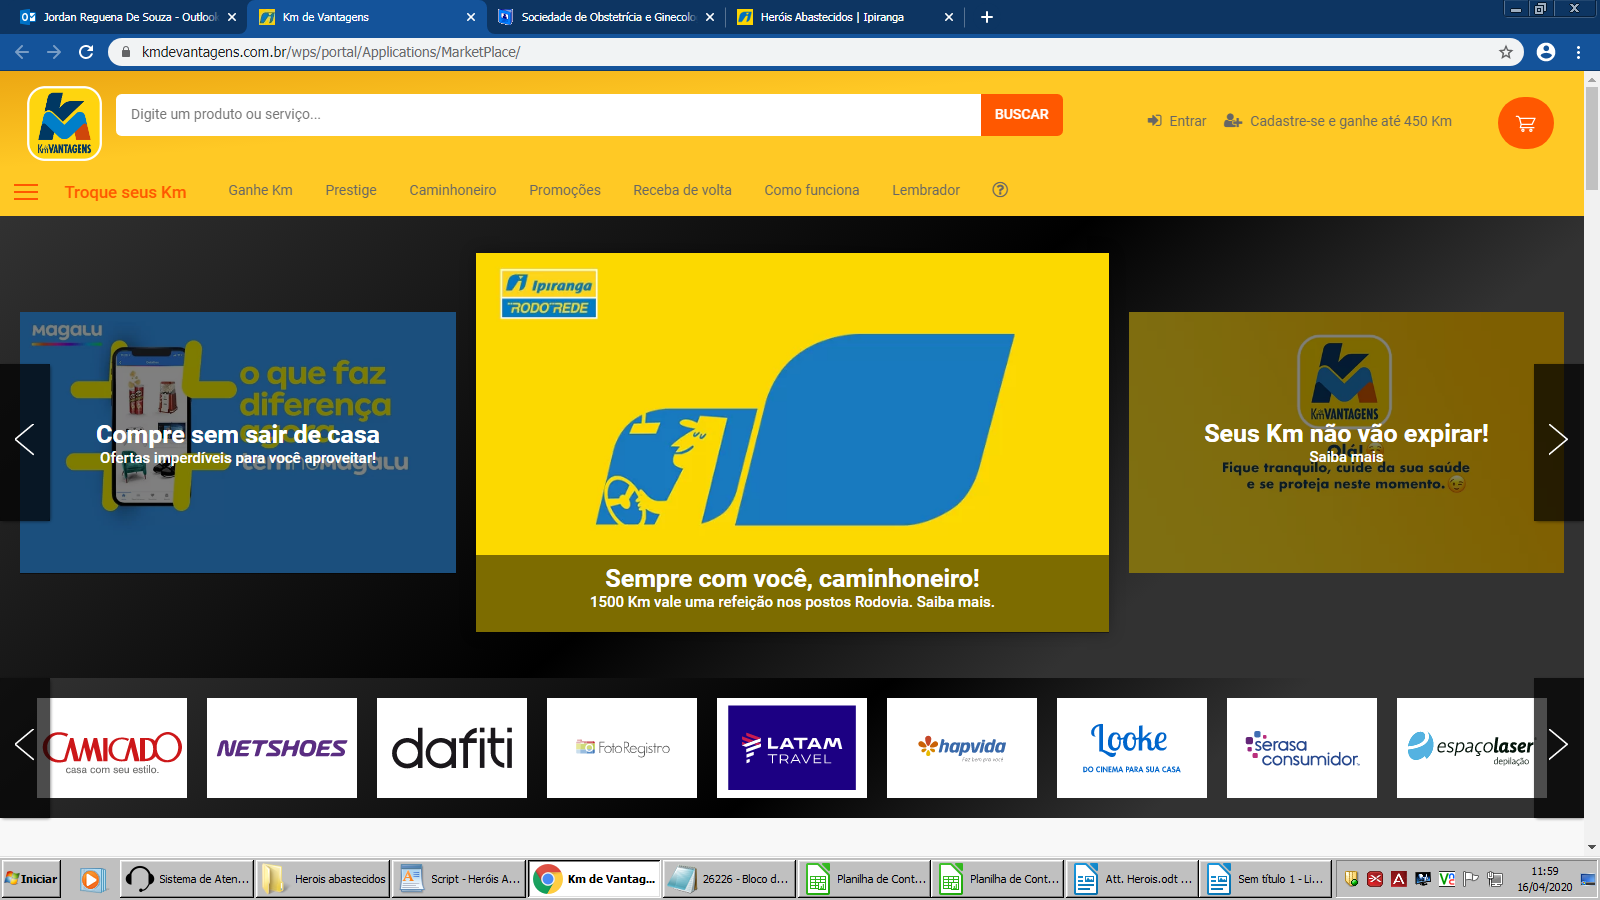Open a new browser tab

pos(987,17)
